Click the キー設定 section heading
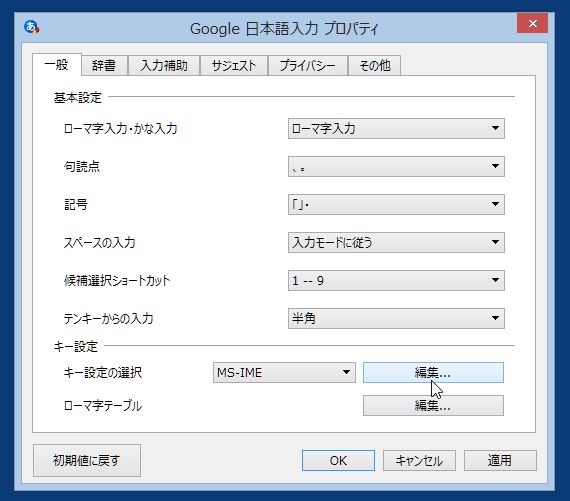570x501 pixels. point(76,346)
